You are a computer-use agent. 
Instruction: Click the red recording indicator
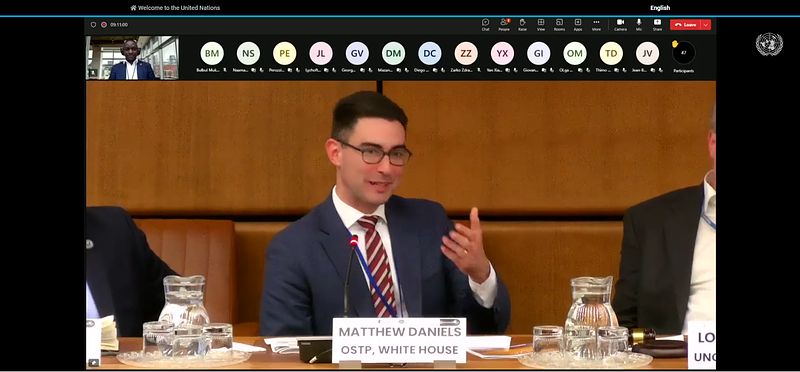pos(104,24)
